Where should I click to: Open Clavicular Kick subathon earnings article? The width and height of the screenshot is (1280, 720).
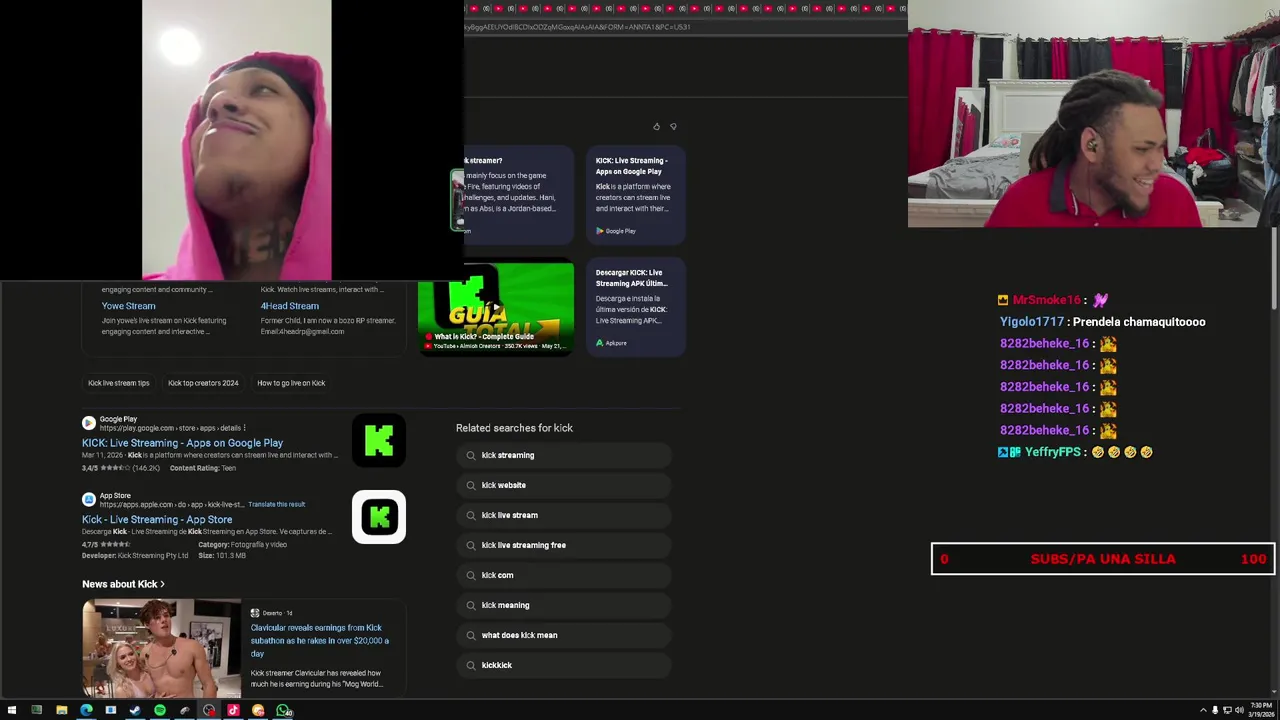pyautogui.click(x=320, y=640)
